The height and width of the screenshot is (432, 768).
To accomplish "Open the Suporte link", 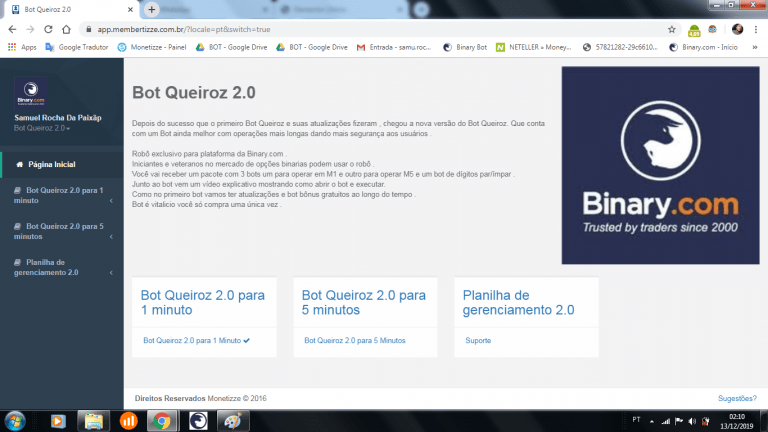I will pyautogui.click(x=478, y=340).
